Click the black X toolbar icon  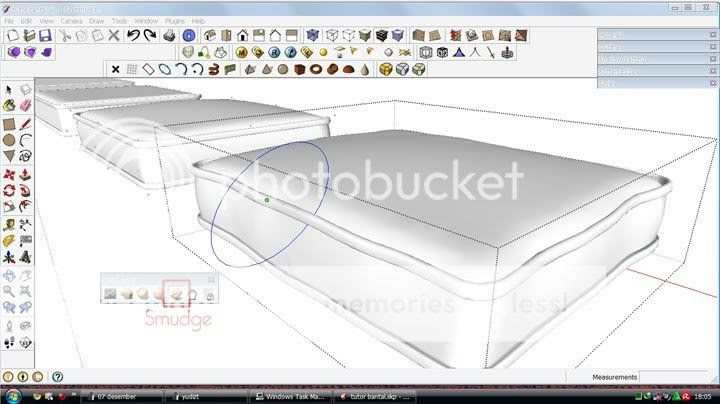[x=115, y=69]
